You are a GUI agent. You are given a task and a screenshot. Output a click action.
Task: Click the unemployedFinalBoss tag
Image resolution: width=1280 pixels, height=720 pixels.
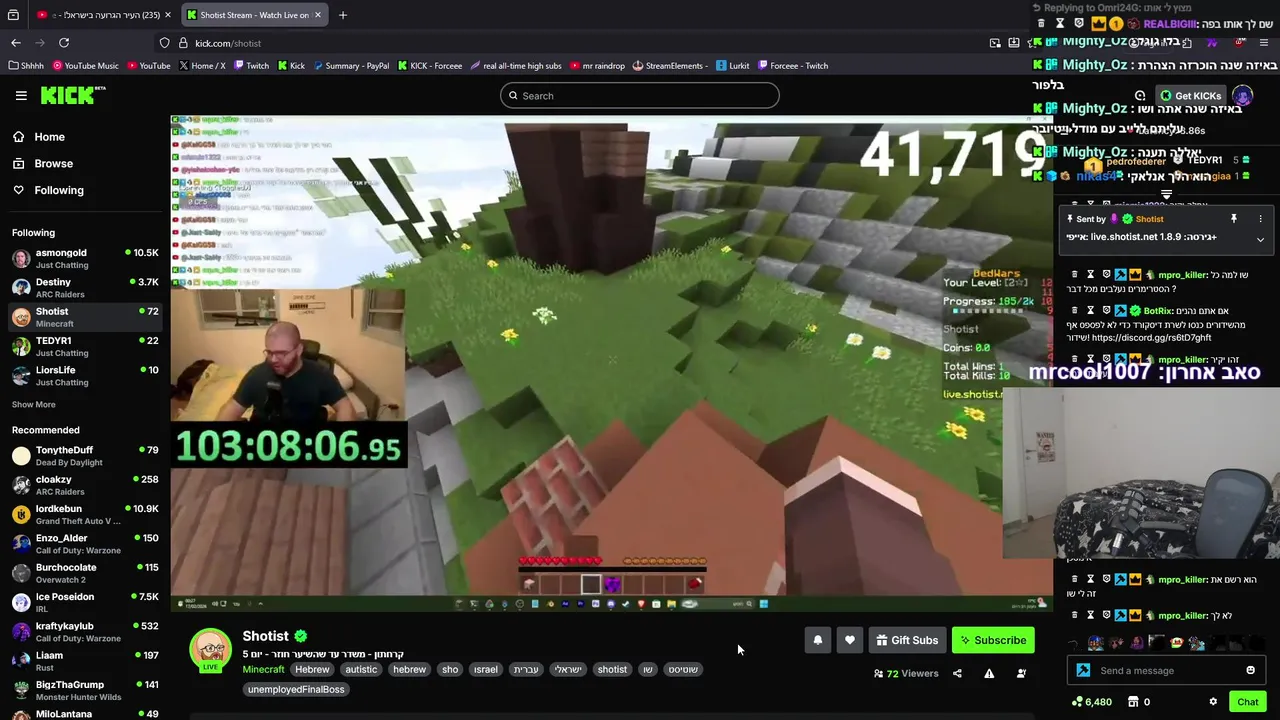click(296, 689)
